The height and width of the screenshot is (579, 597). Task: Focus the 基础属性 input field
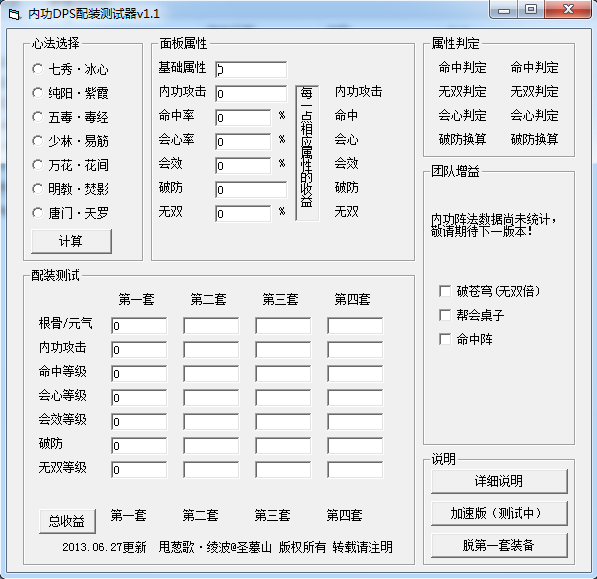coord(251,70)
